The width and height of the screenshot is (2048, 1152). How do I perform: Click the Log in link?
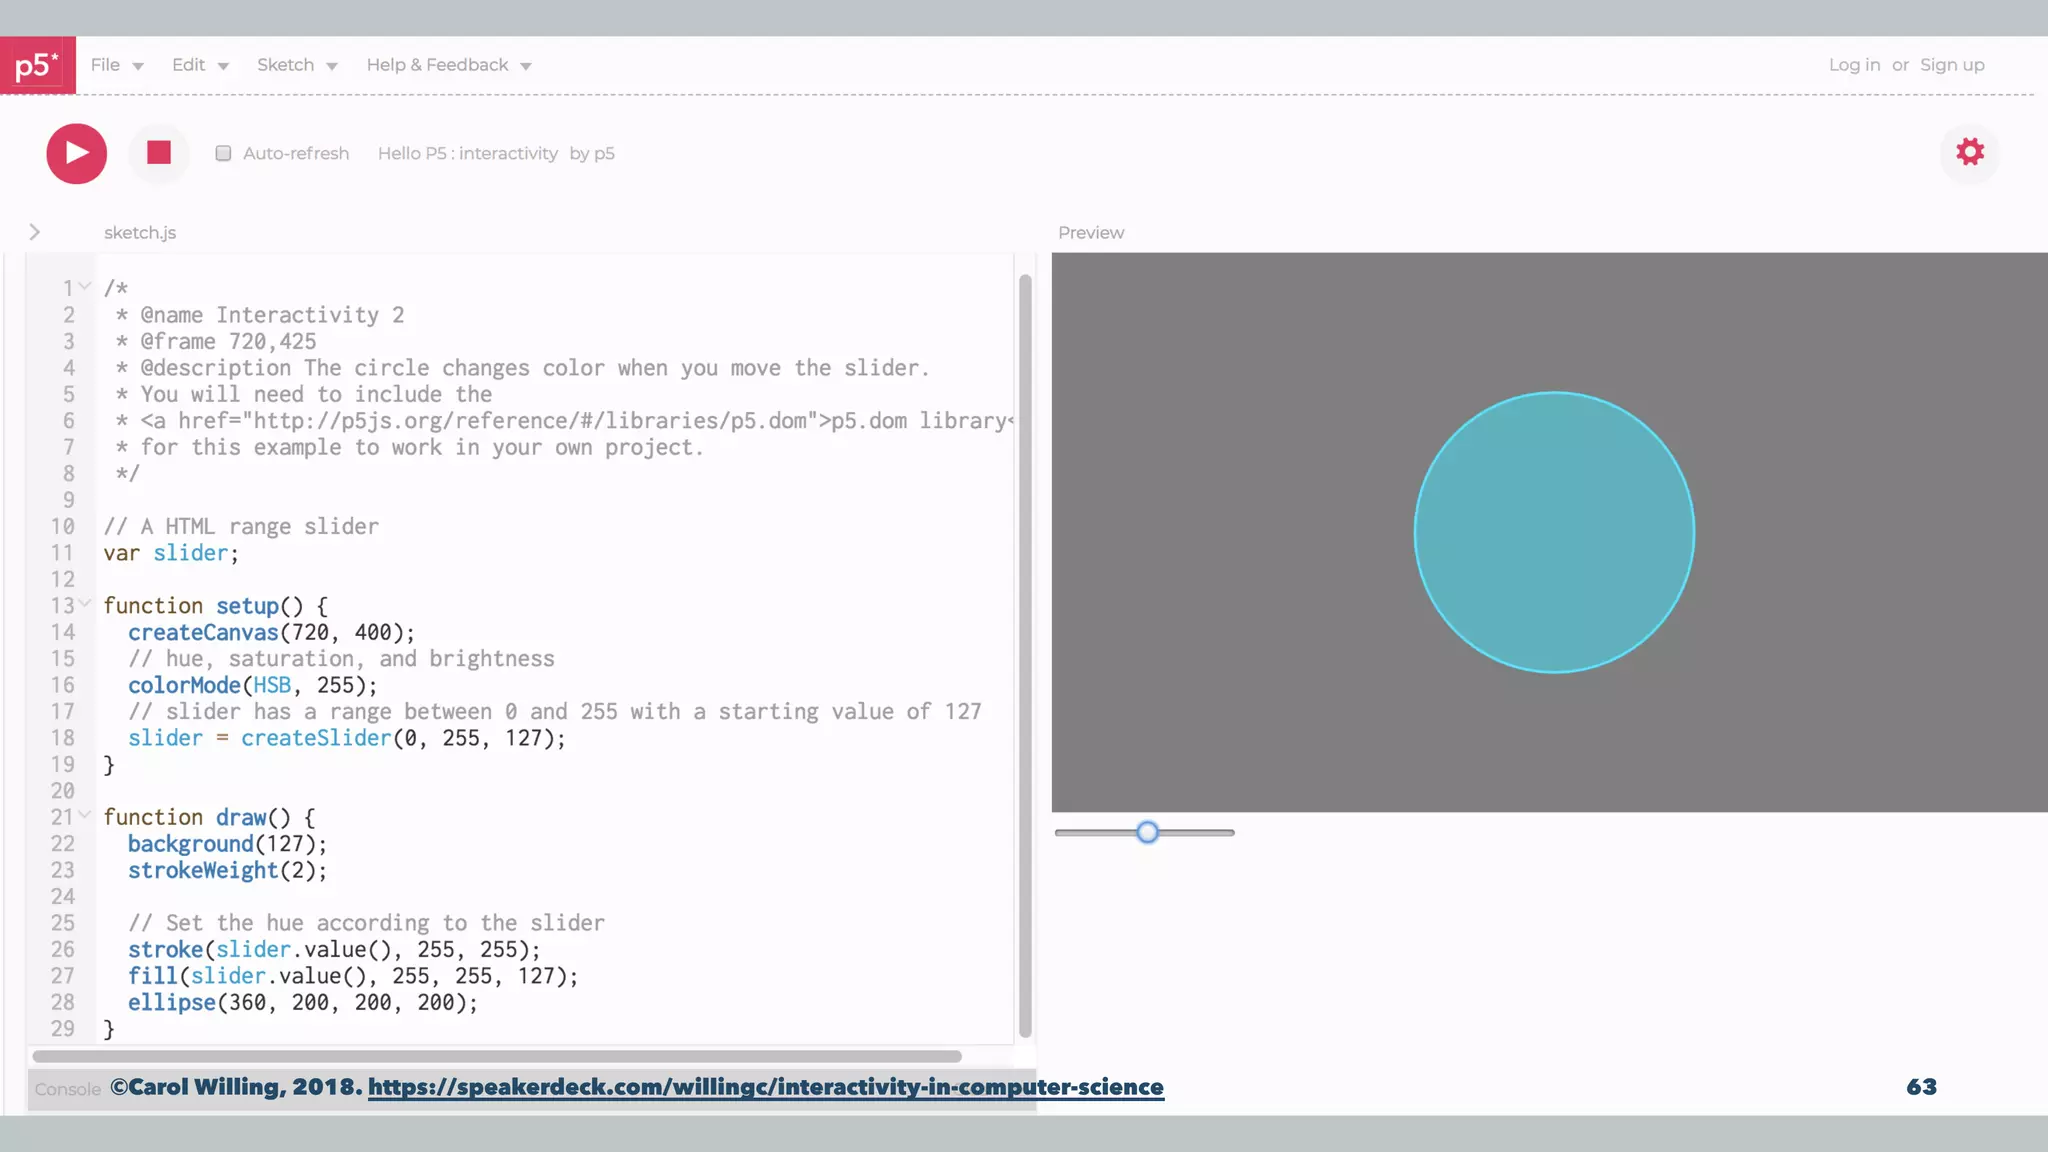coord(1854,65)
